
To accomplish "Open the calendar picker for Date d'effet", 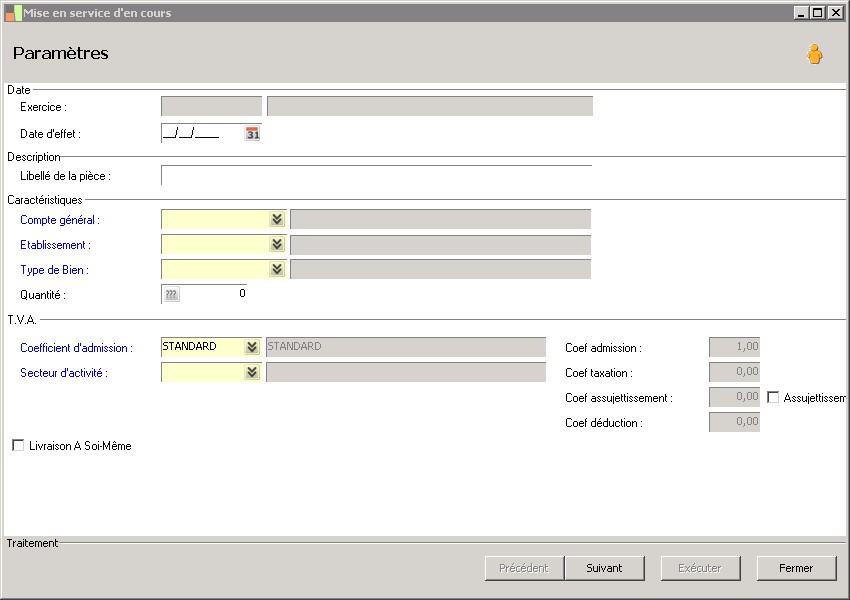I will (x=253, y=133).
